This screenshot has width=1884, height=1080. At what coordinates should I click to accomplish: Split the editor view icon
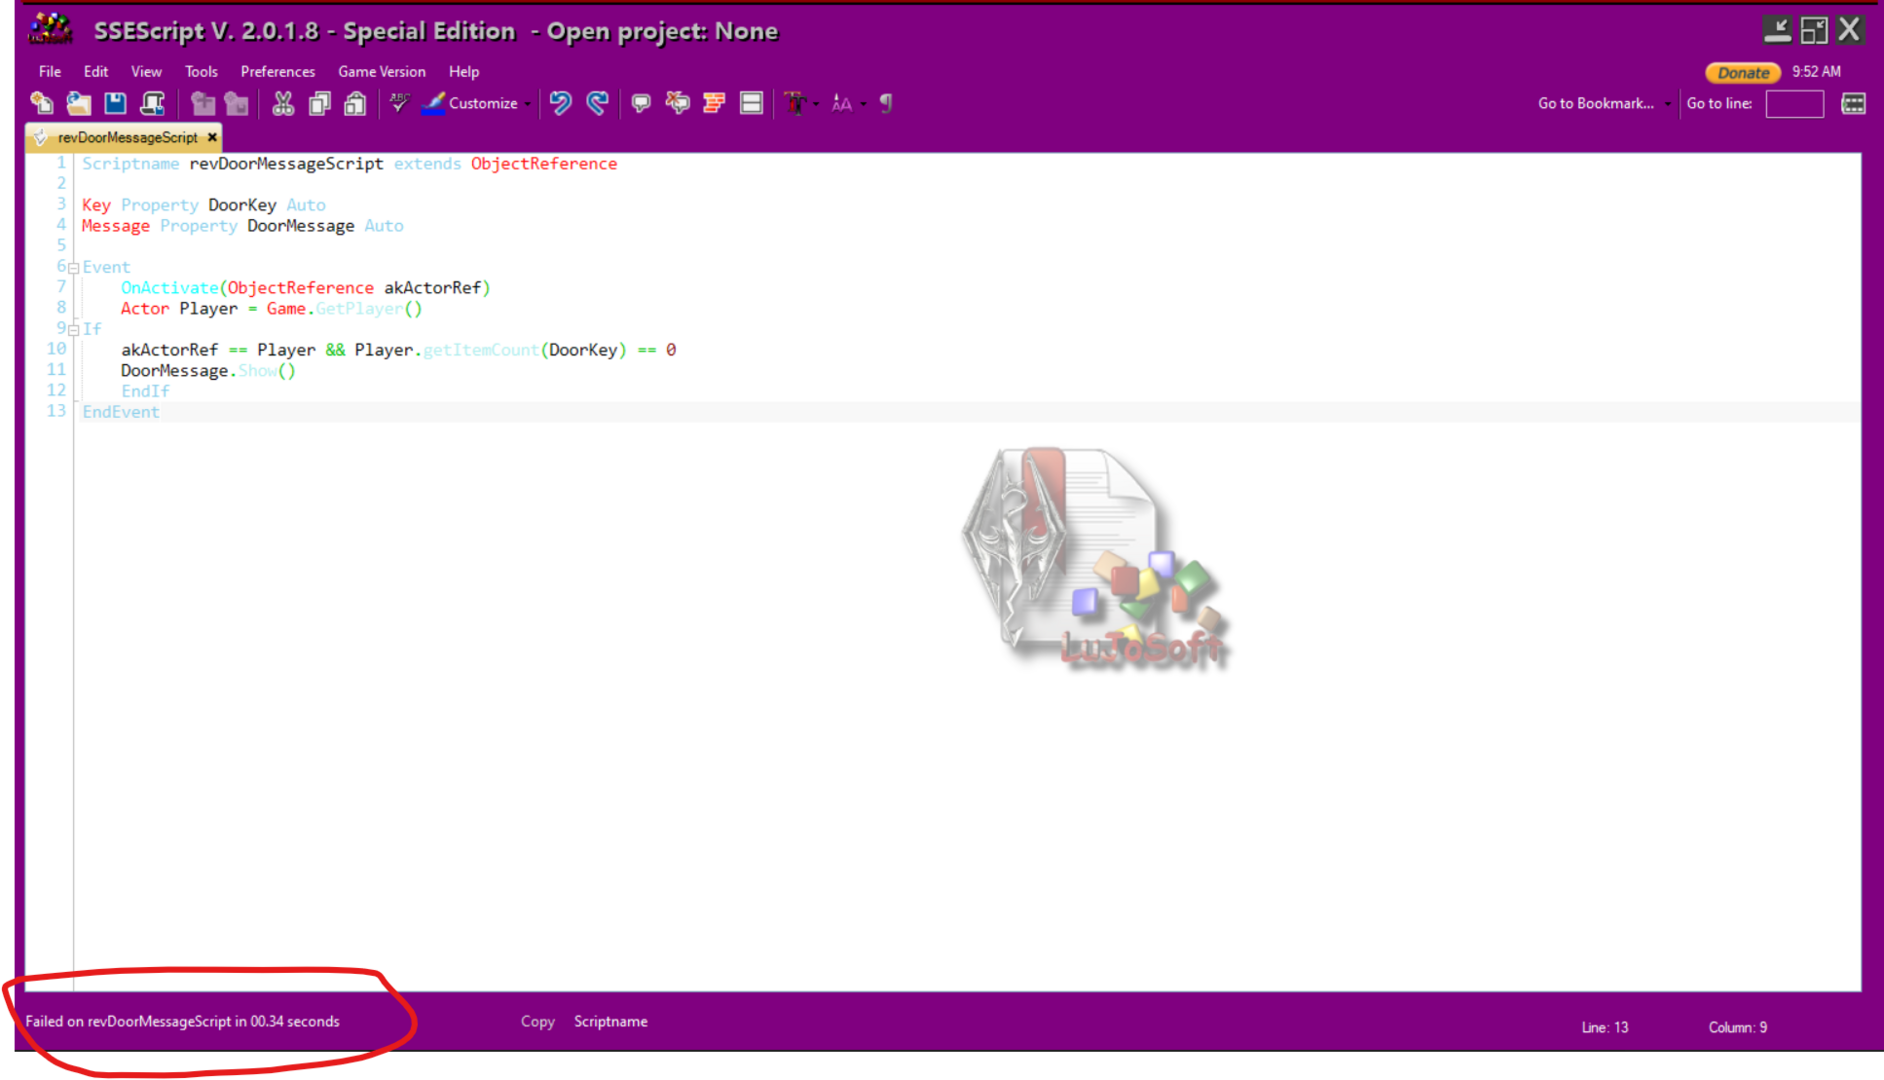751,103
